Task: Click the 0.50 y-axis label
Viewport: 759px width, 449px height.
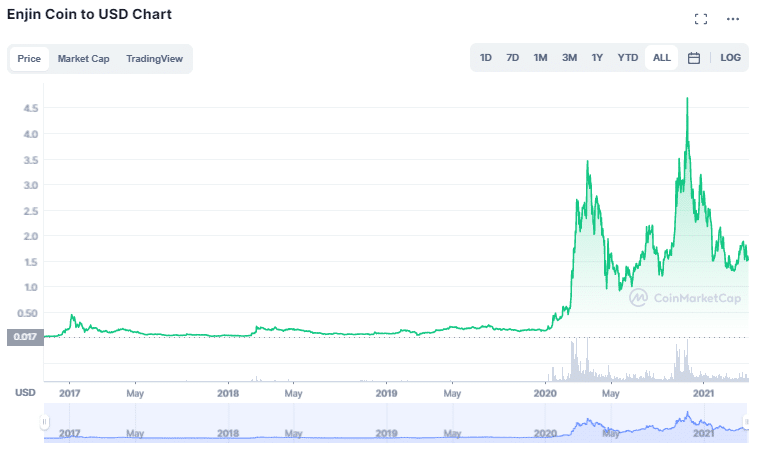Action: pos(28,313)
